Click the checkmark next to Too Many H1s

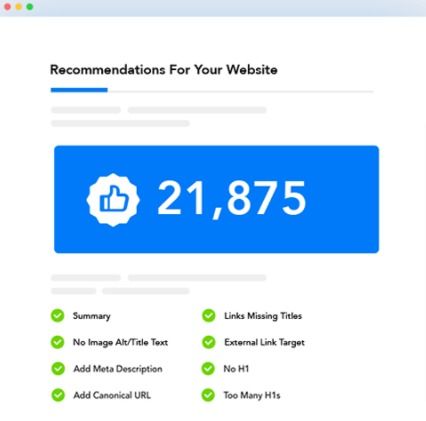pyautogui.click(x=208, y=395)
